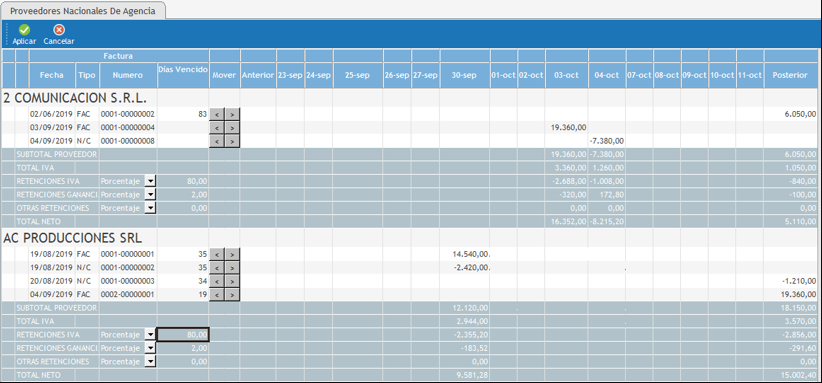Move invoice 0001-00000004 left arrow
Screen dimensions: 822x383
[x=217, y=127]
